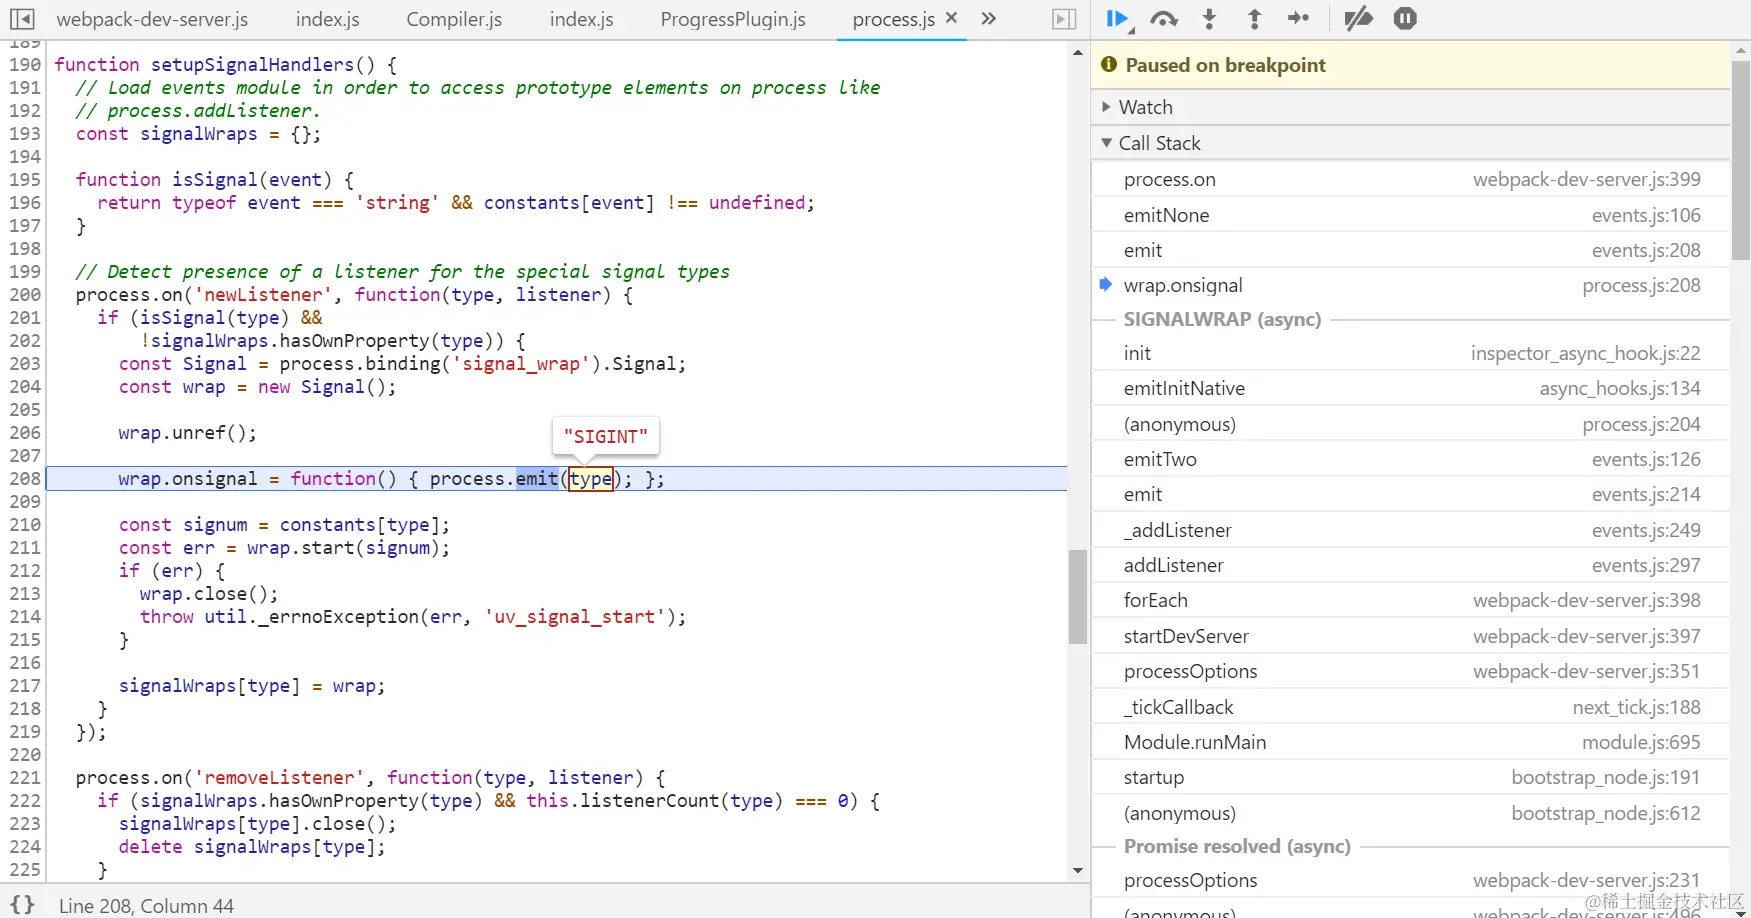1751x918 pixels.
Task: Select the emitTwo call stack frame
Action: pos(1410,459)
